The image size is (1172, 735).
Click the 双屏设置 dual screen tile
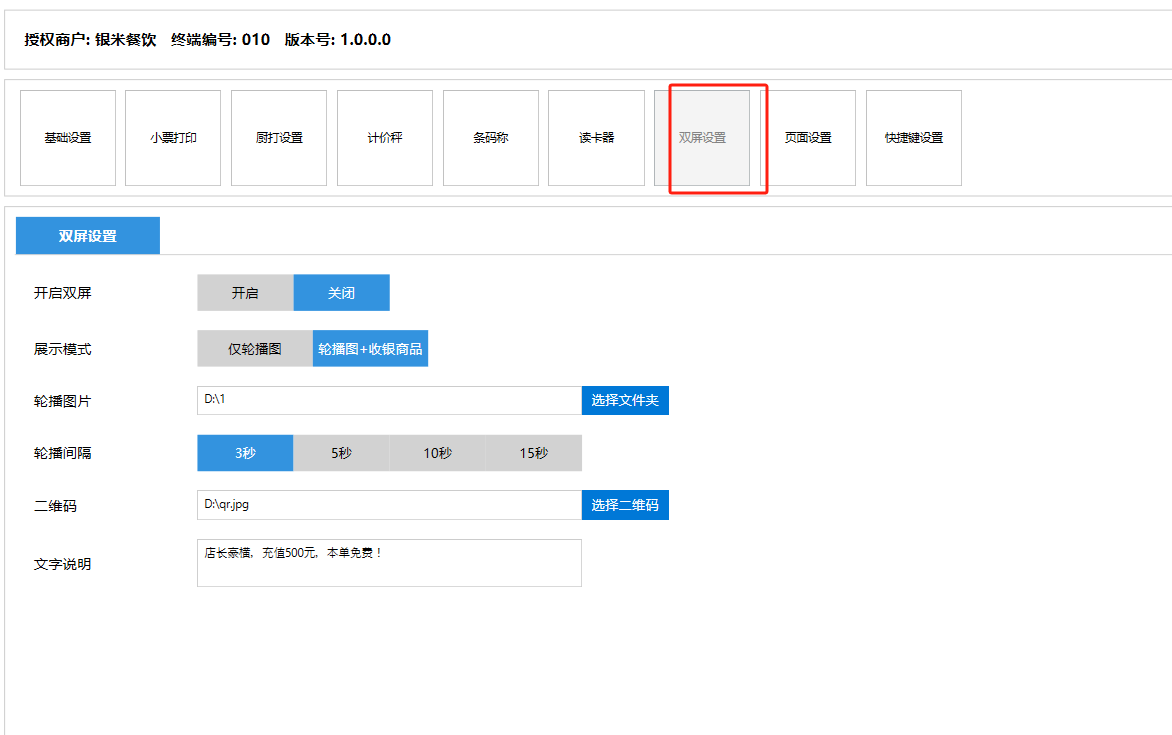coord(702,138)
